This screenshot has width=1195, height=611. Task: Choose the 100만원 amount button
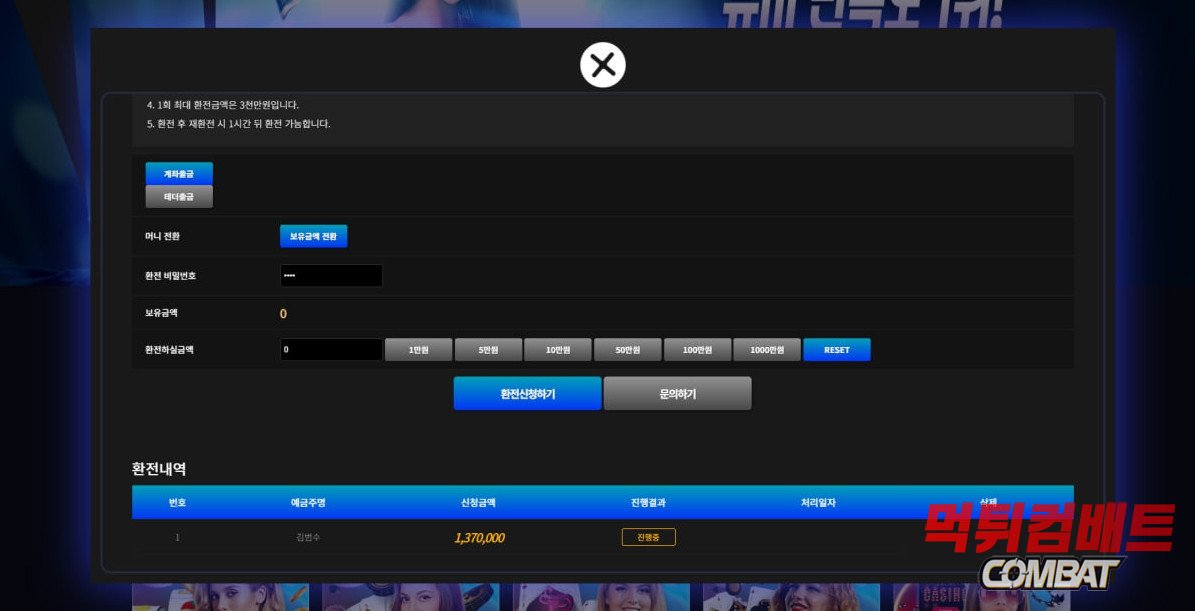tap(697, 350)
